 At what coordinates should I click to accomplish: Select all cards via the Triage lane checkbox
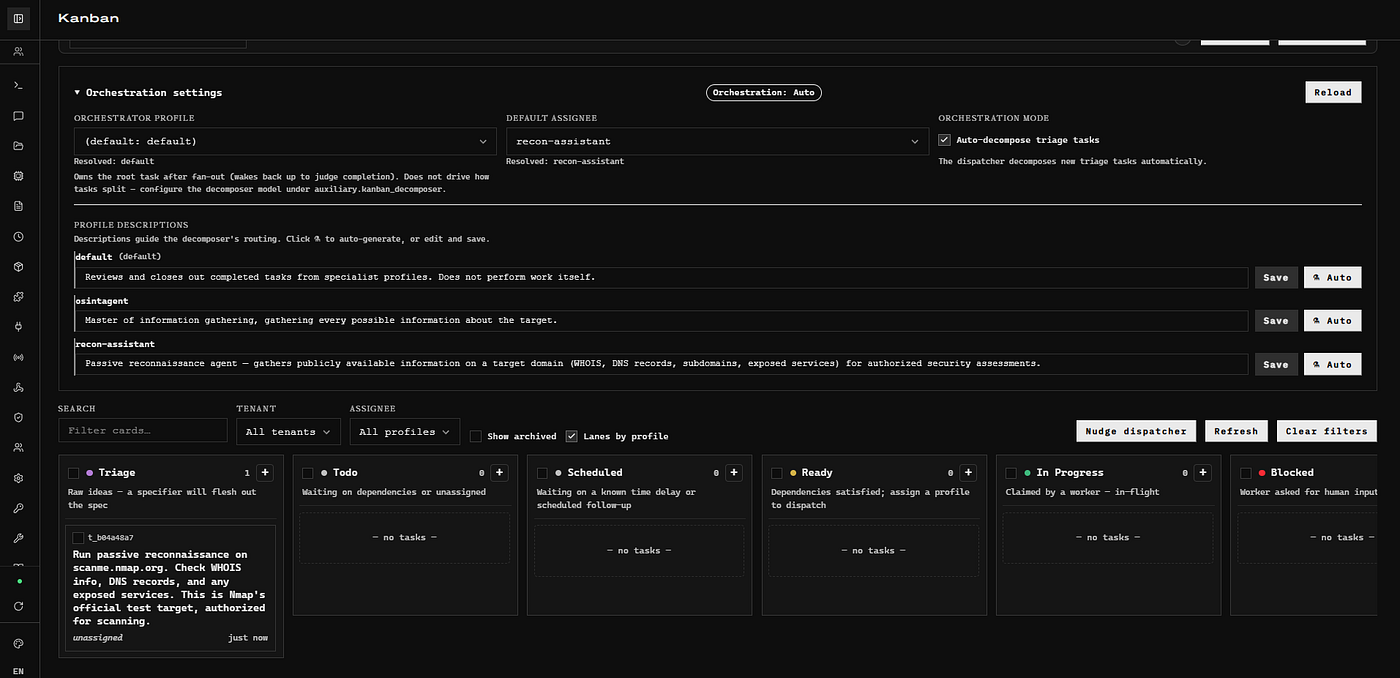pyautogui.click(x=74, y=473)
